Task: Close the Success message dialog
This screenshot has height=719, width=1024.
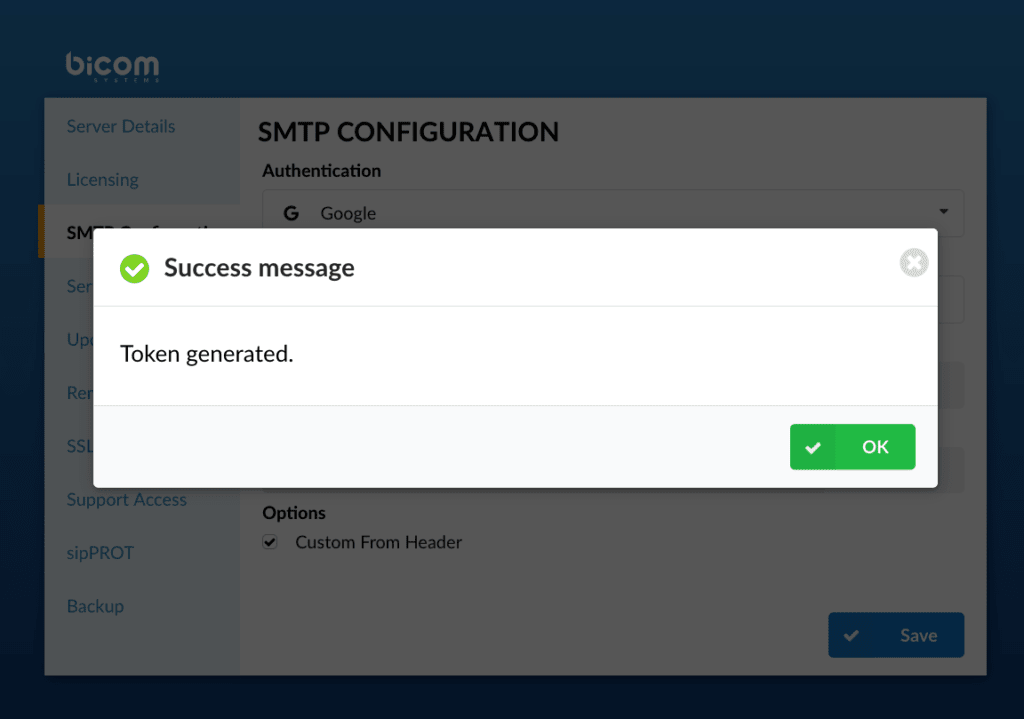Action: [914, 263]
